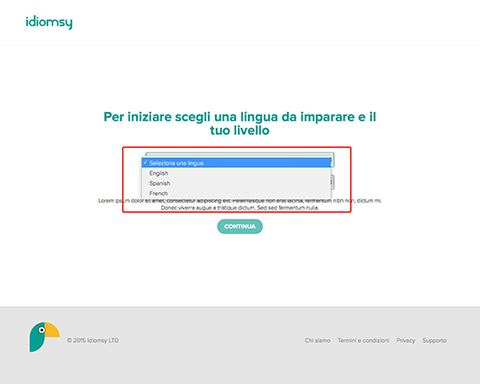
Task: Open the Termini e condizioni link
Action: click(363, 340)
